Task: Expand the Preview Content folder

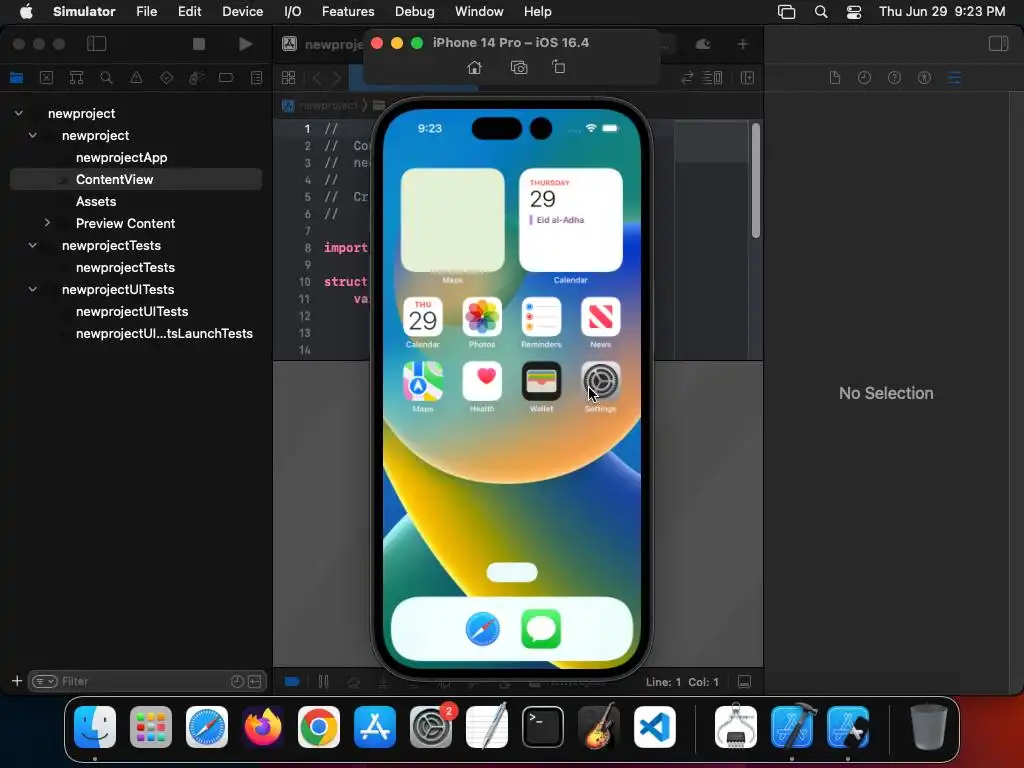Action: (x=47, y=223)
